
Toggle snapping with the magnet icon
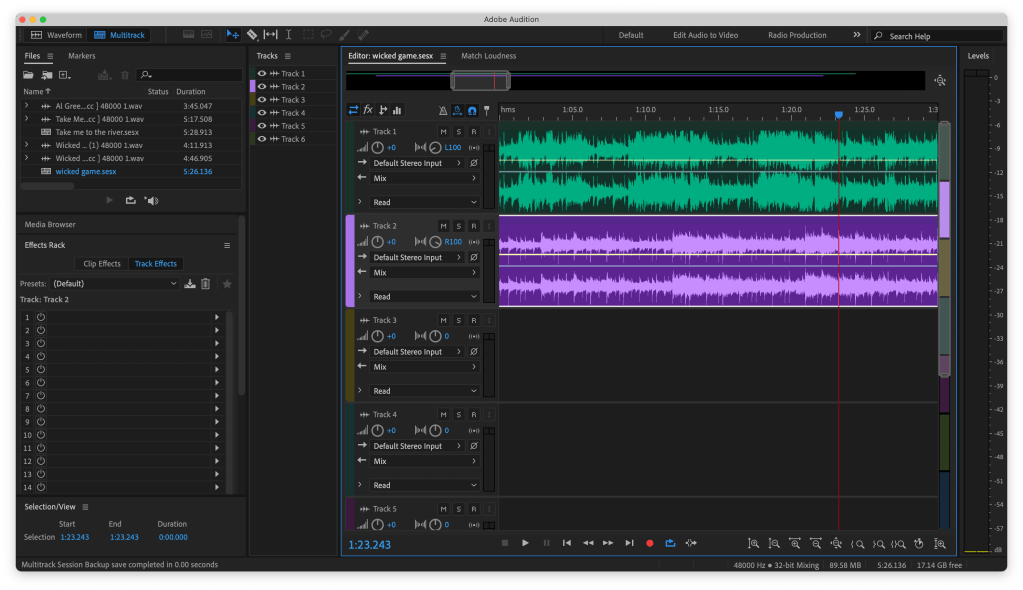[x=472, y=110]
